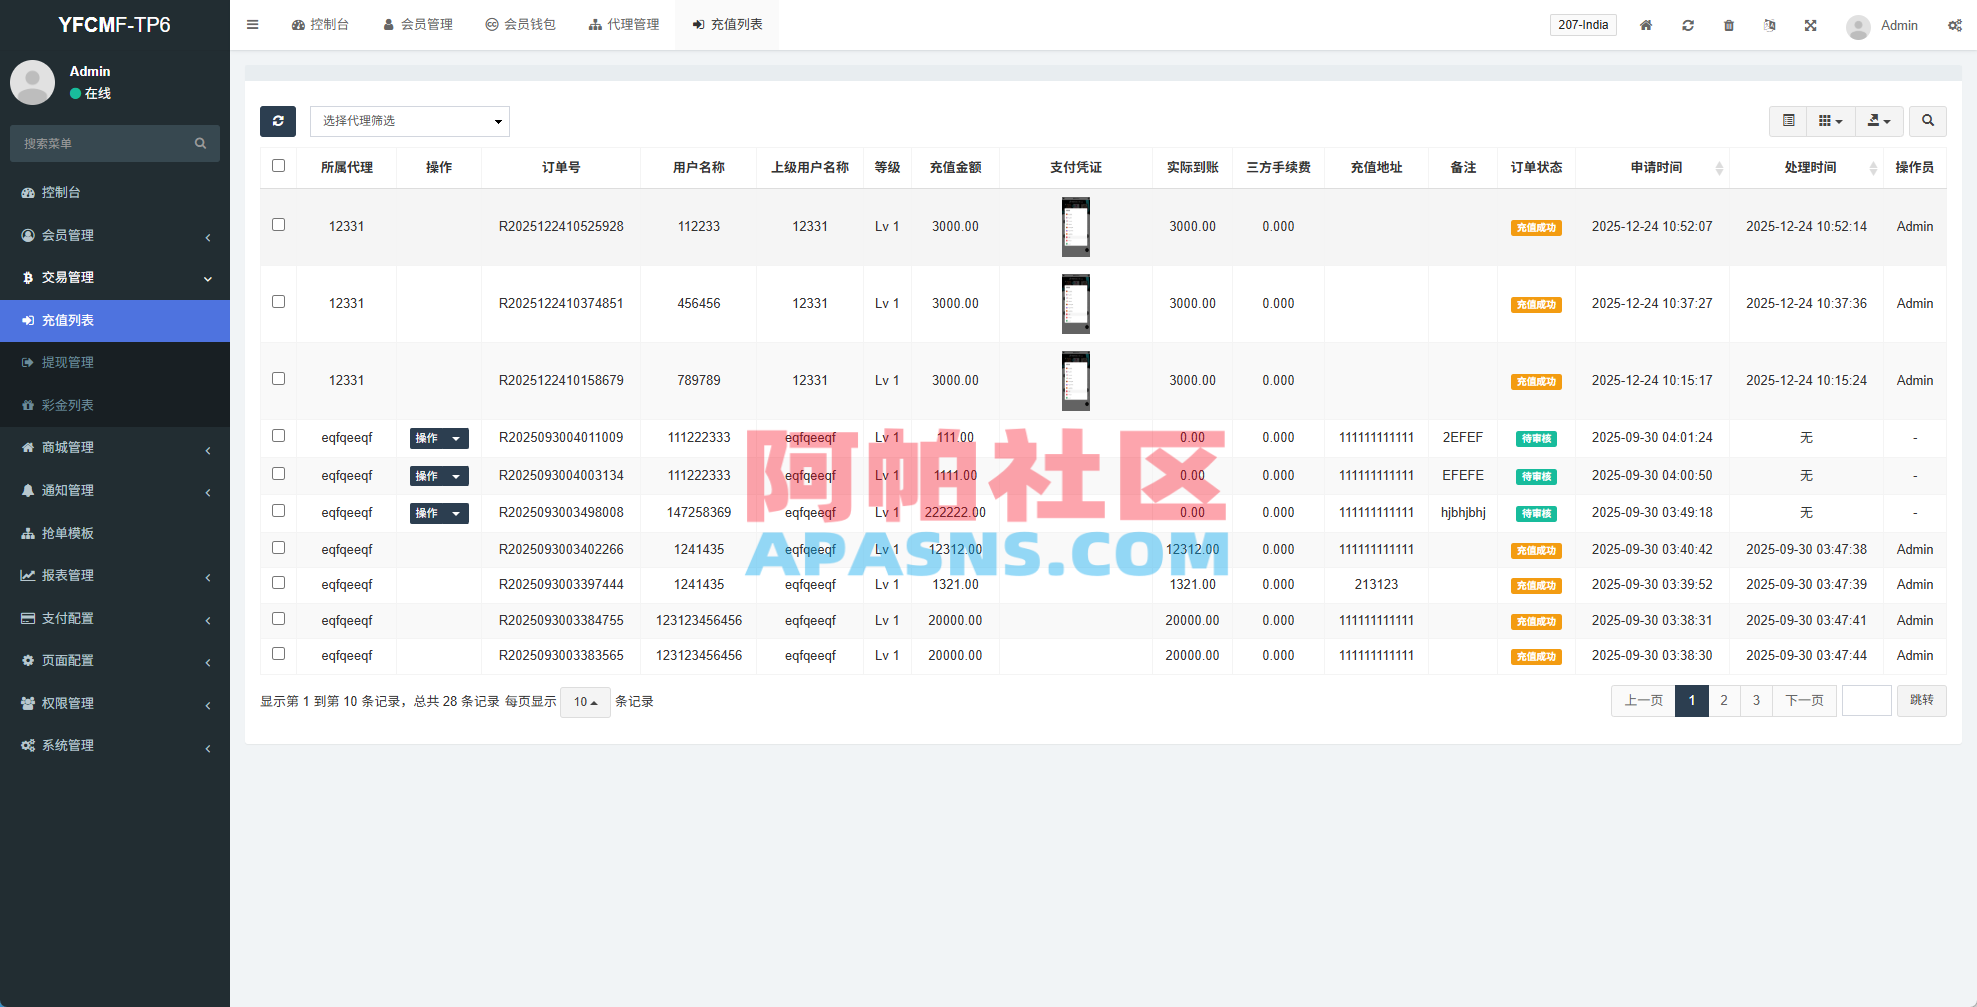1977x1007 pixels.
Task: Open action dropdown for order R2025093004011009
Action: click(439, 438)
